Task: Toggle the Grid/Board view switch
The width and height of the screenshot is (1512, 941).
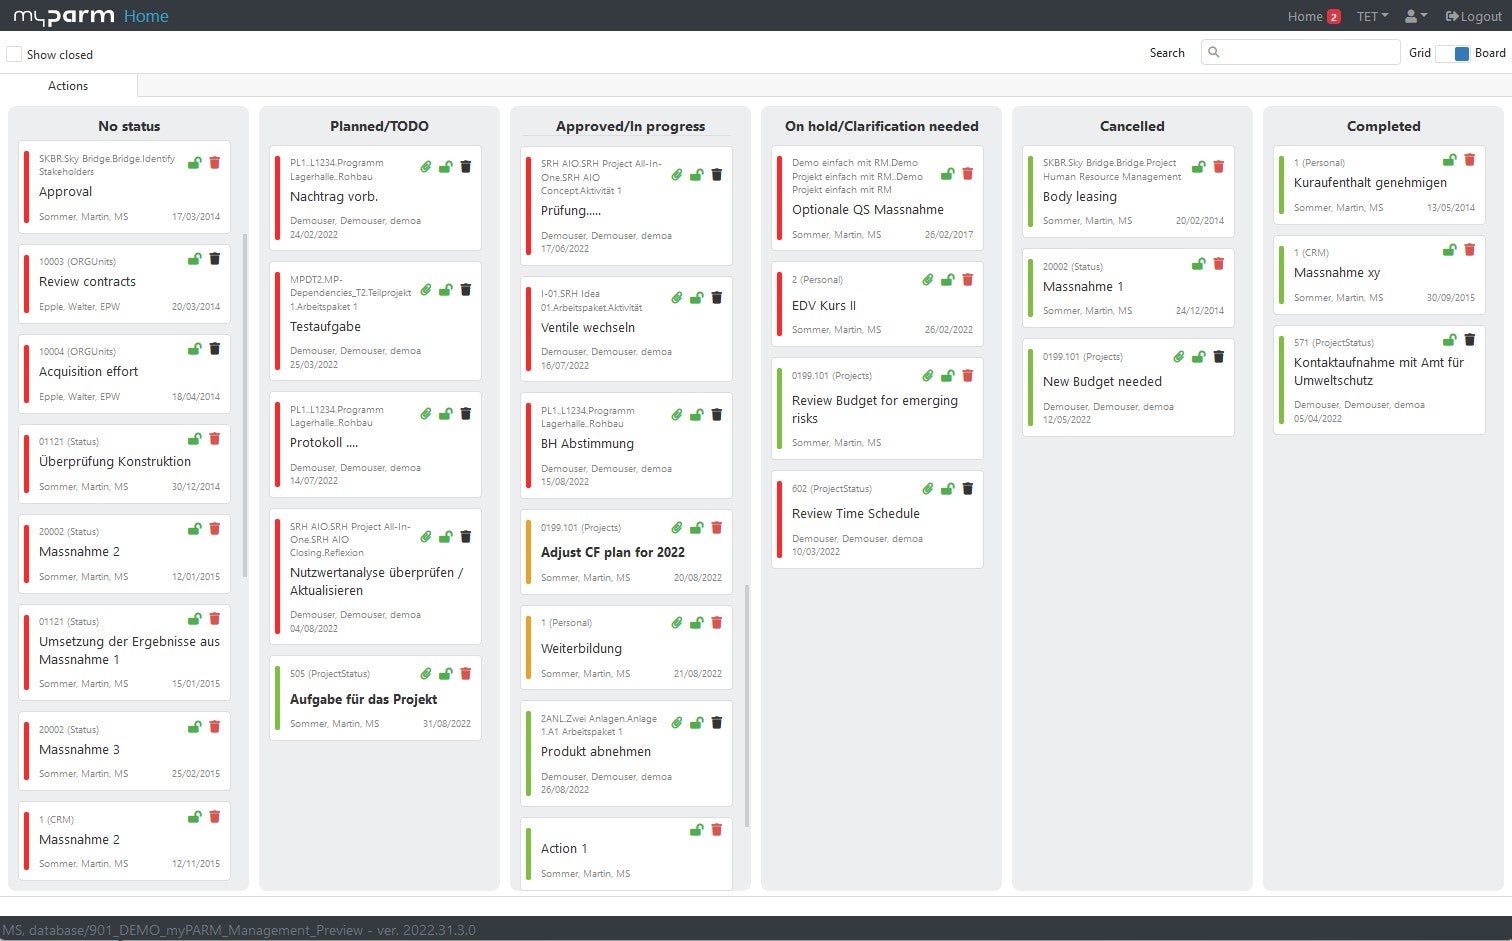Action: click(1453, 53)
